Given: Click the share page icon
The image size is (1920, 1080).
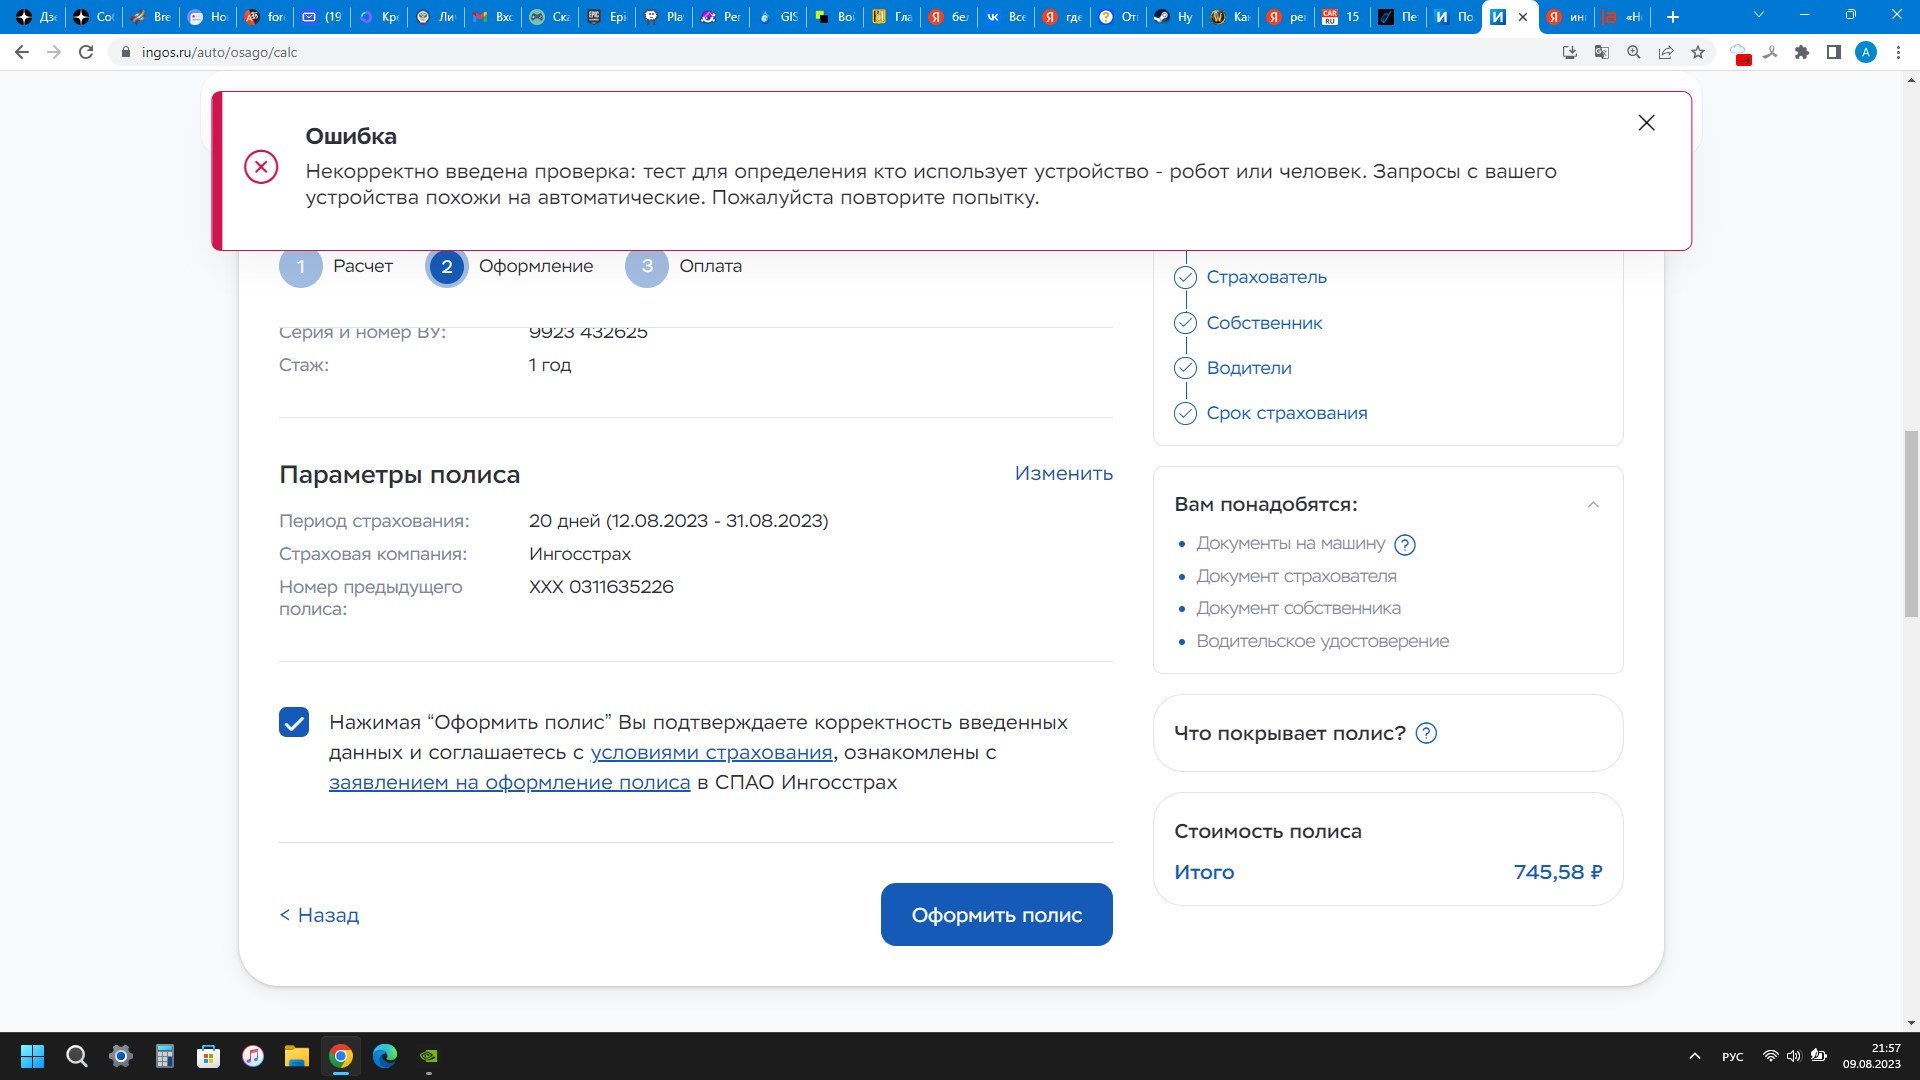Looking at the screenshot, I should (1666, 52).
